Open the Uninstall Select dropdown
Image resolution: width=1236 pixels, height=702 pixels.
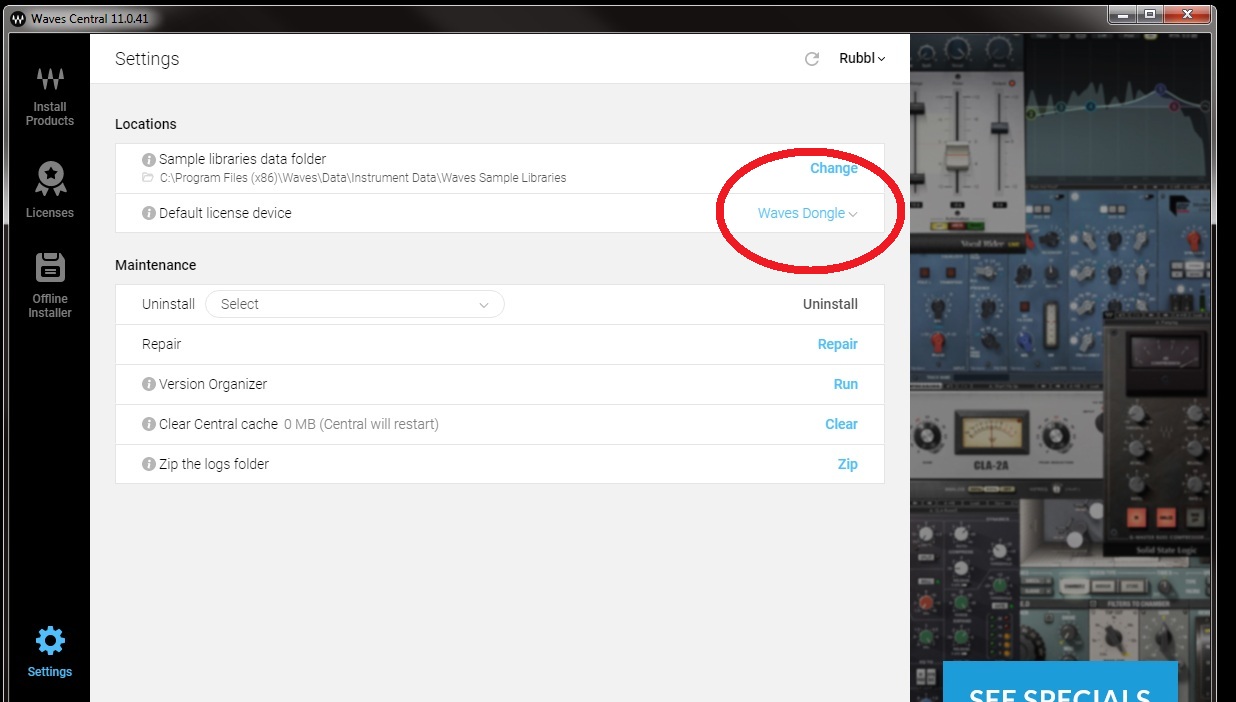click(354, 304)
